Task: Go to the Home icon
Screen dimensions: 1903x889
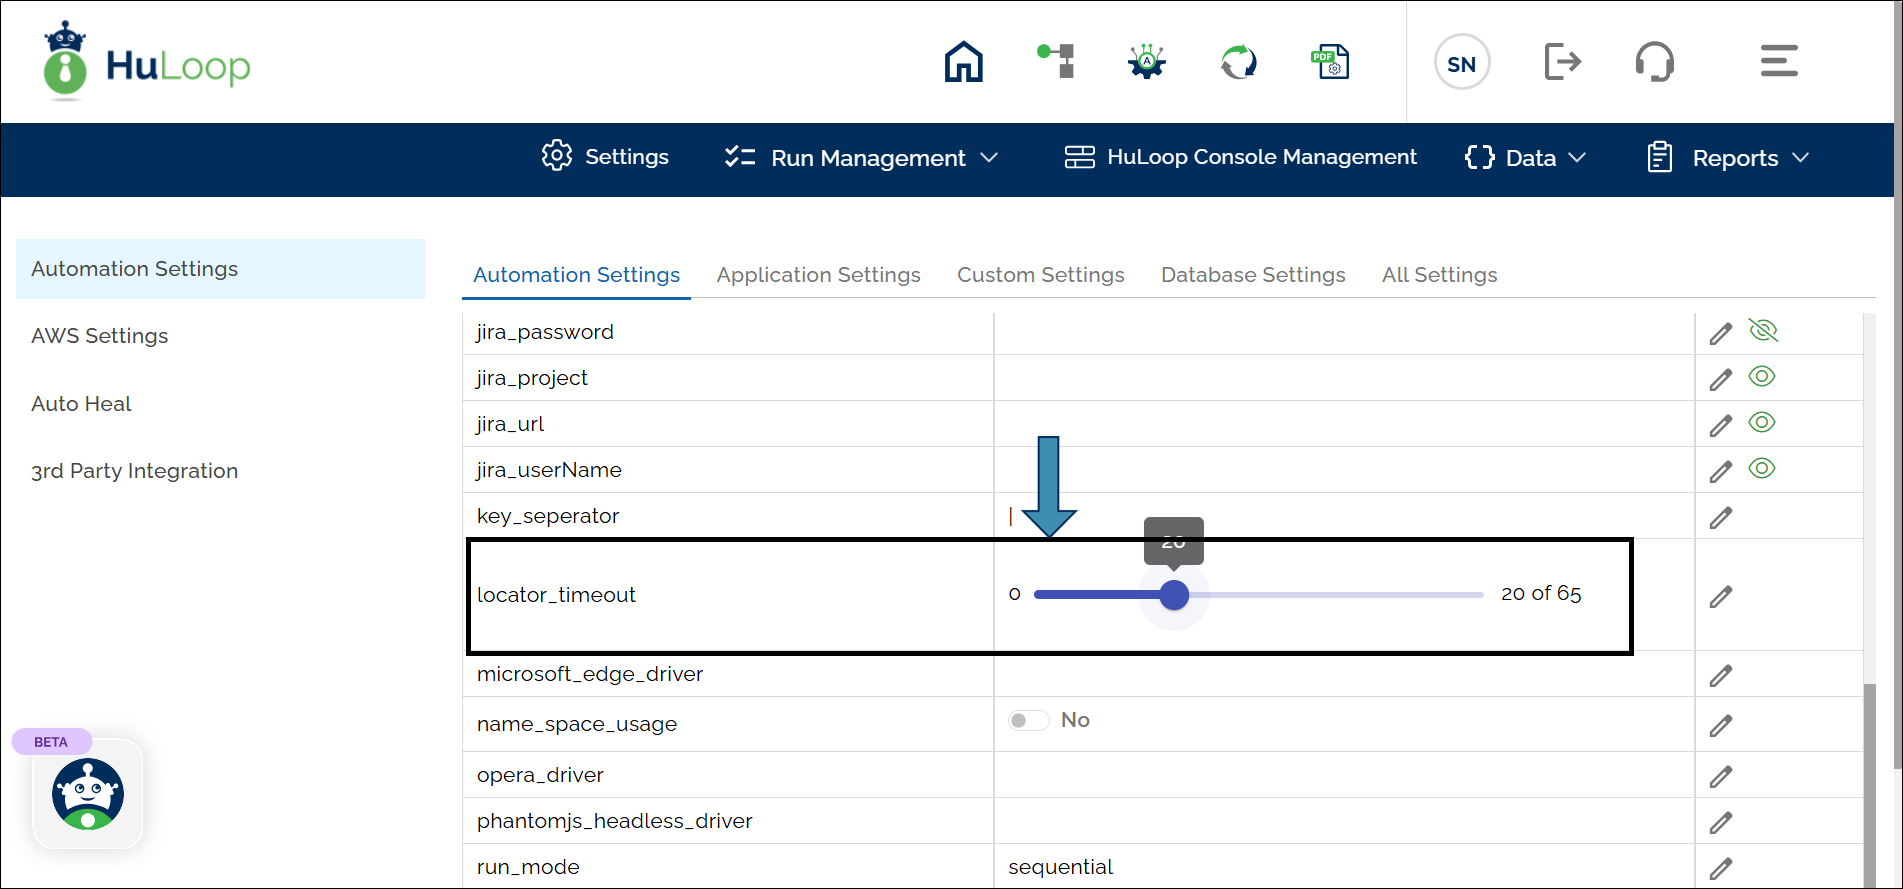Action: (963, 62)
